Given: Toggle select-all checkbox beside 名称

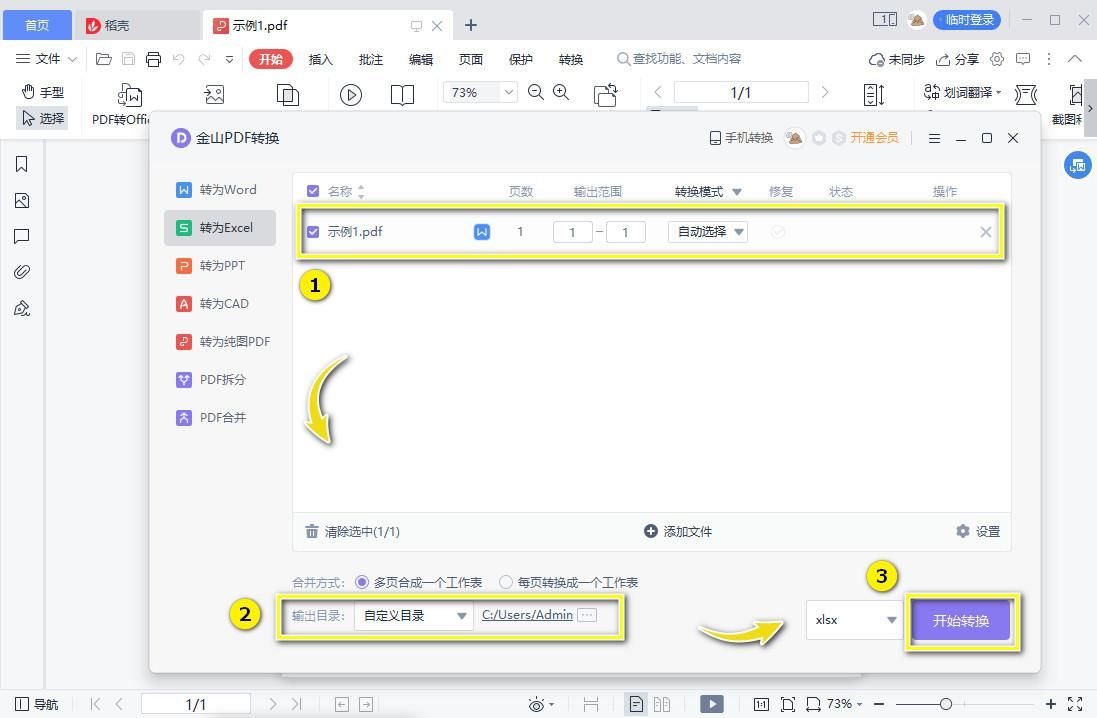Looking at the screenshot, I should (313, 191).
